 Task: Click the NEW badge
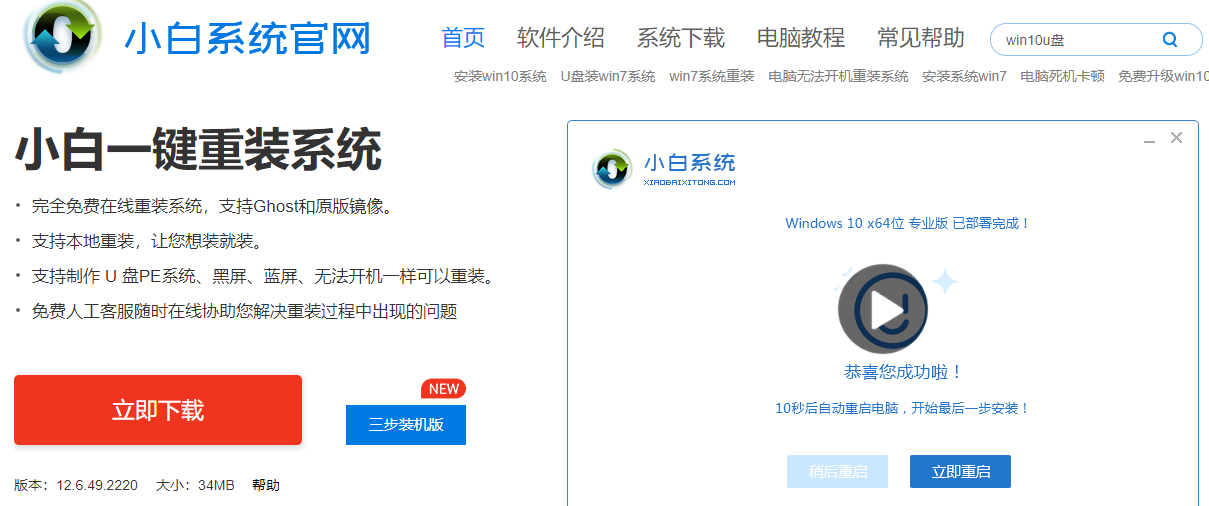click(x=444, y=389)
